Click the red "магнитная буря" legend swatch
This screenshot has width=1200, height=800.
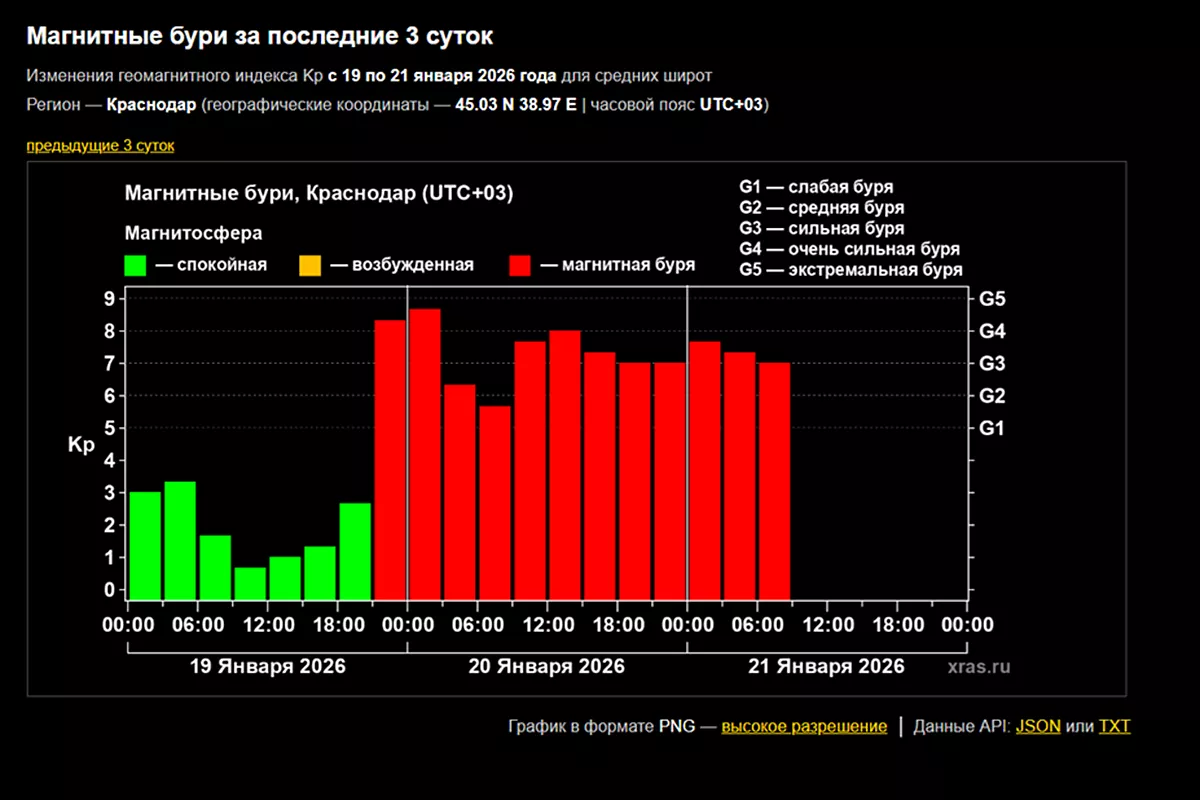point(520,265)
